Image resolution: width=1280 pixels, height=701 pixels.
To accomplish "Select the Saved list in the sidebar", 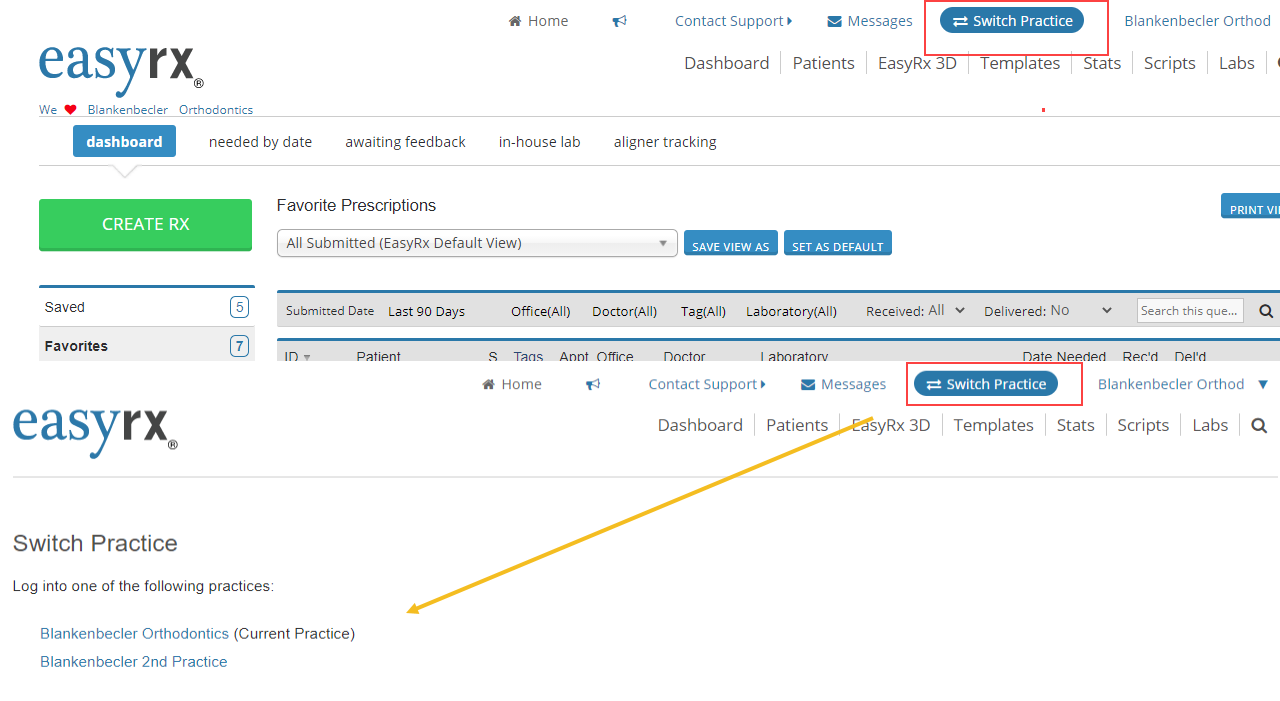I will click(x=146, y=307).
